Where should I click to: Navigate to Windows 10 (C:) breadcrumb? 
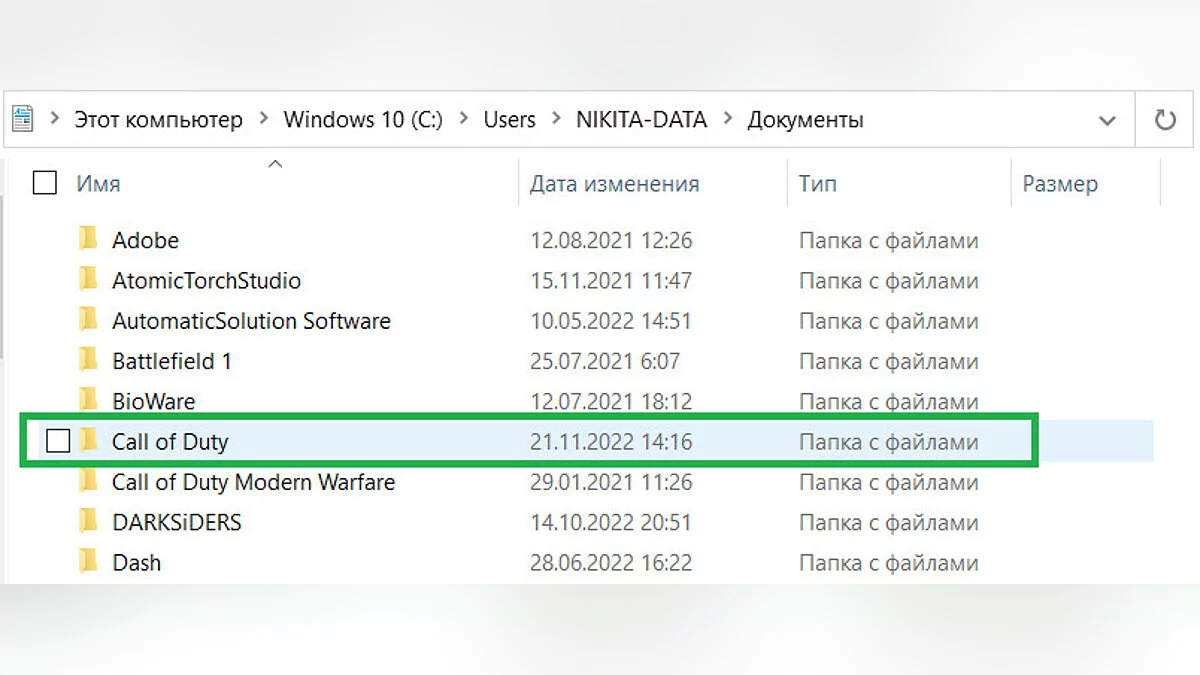pyautogui.click(x=362, y=120)
